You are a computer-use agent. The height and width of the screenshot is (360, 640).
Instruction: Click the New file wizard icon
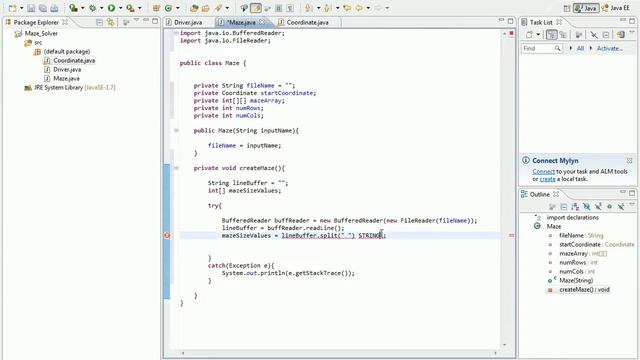(x=13, y=8)
